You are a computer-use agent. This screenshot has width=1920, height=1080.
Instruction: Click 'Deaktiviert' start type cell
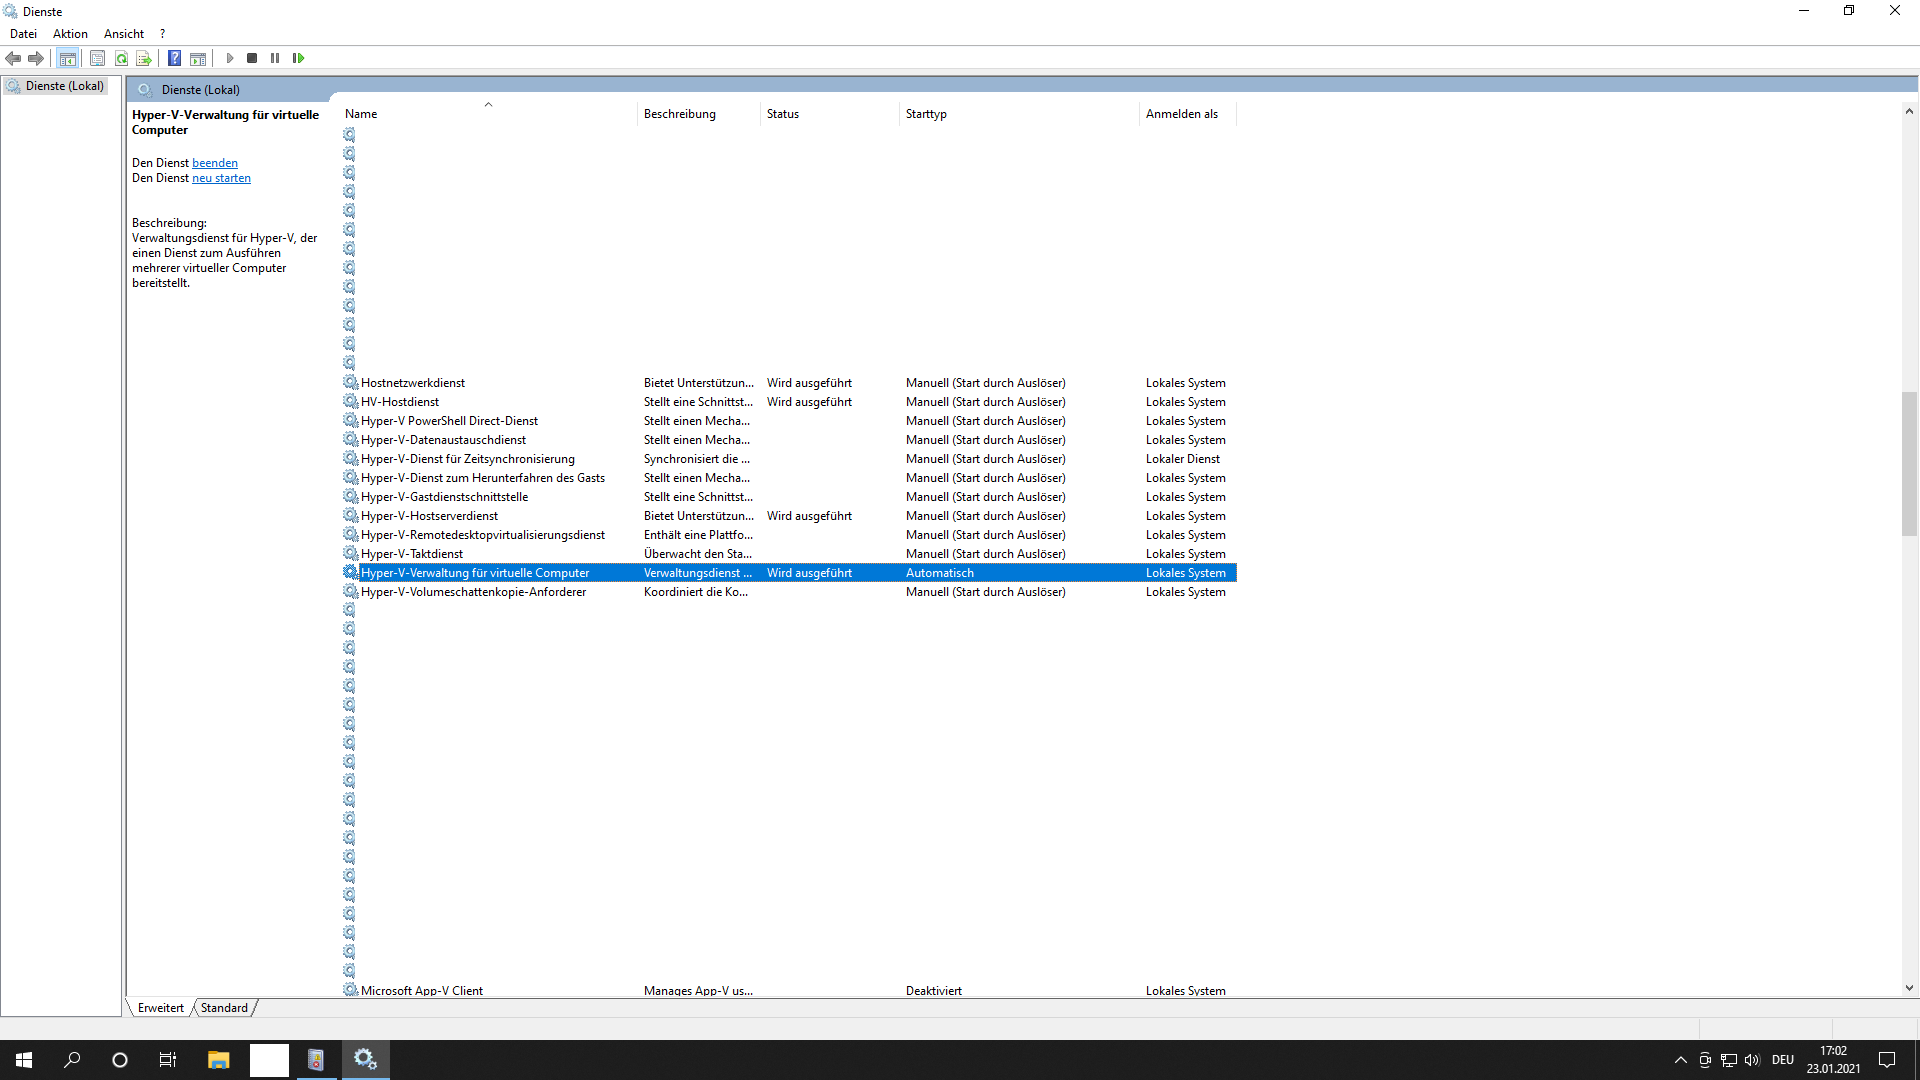click(934, 991)
